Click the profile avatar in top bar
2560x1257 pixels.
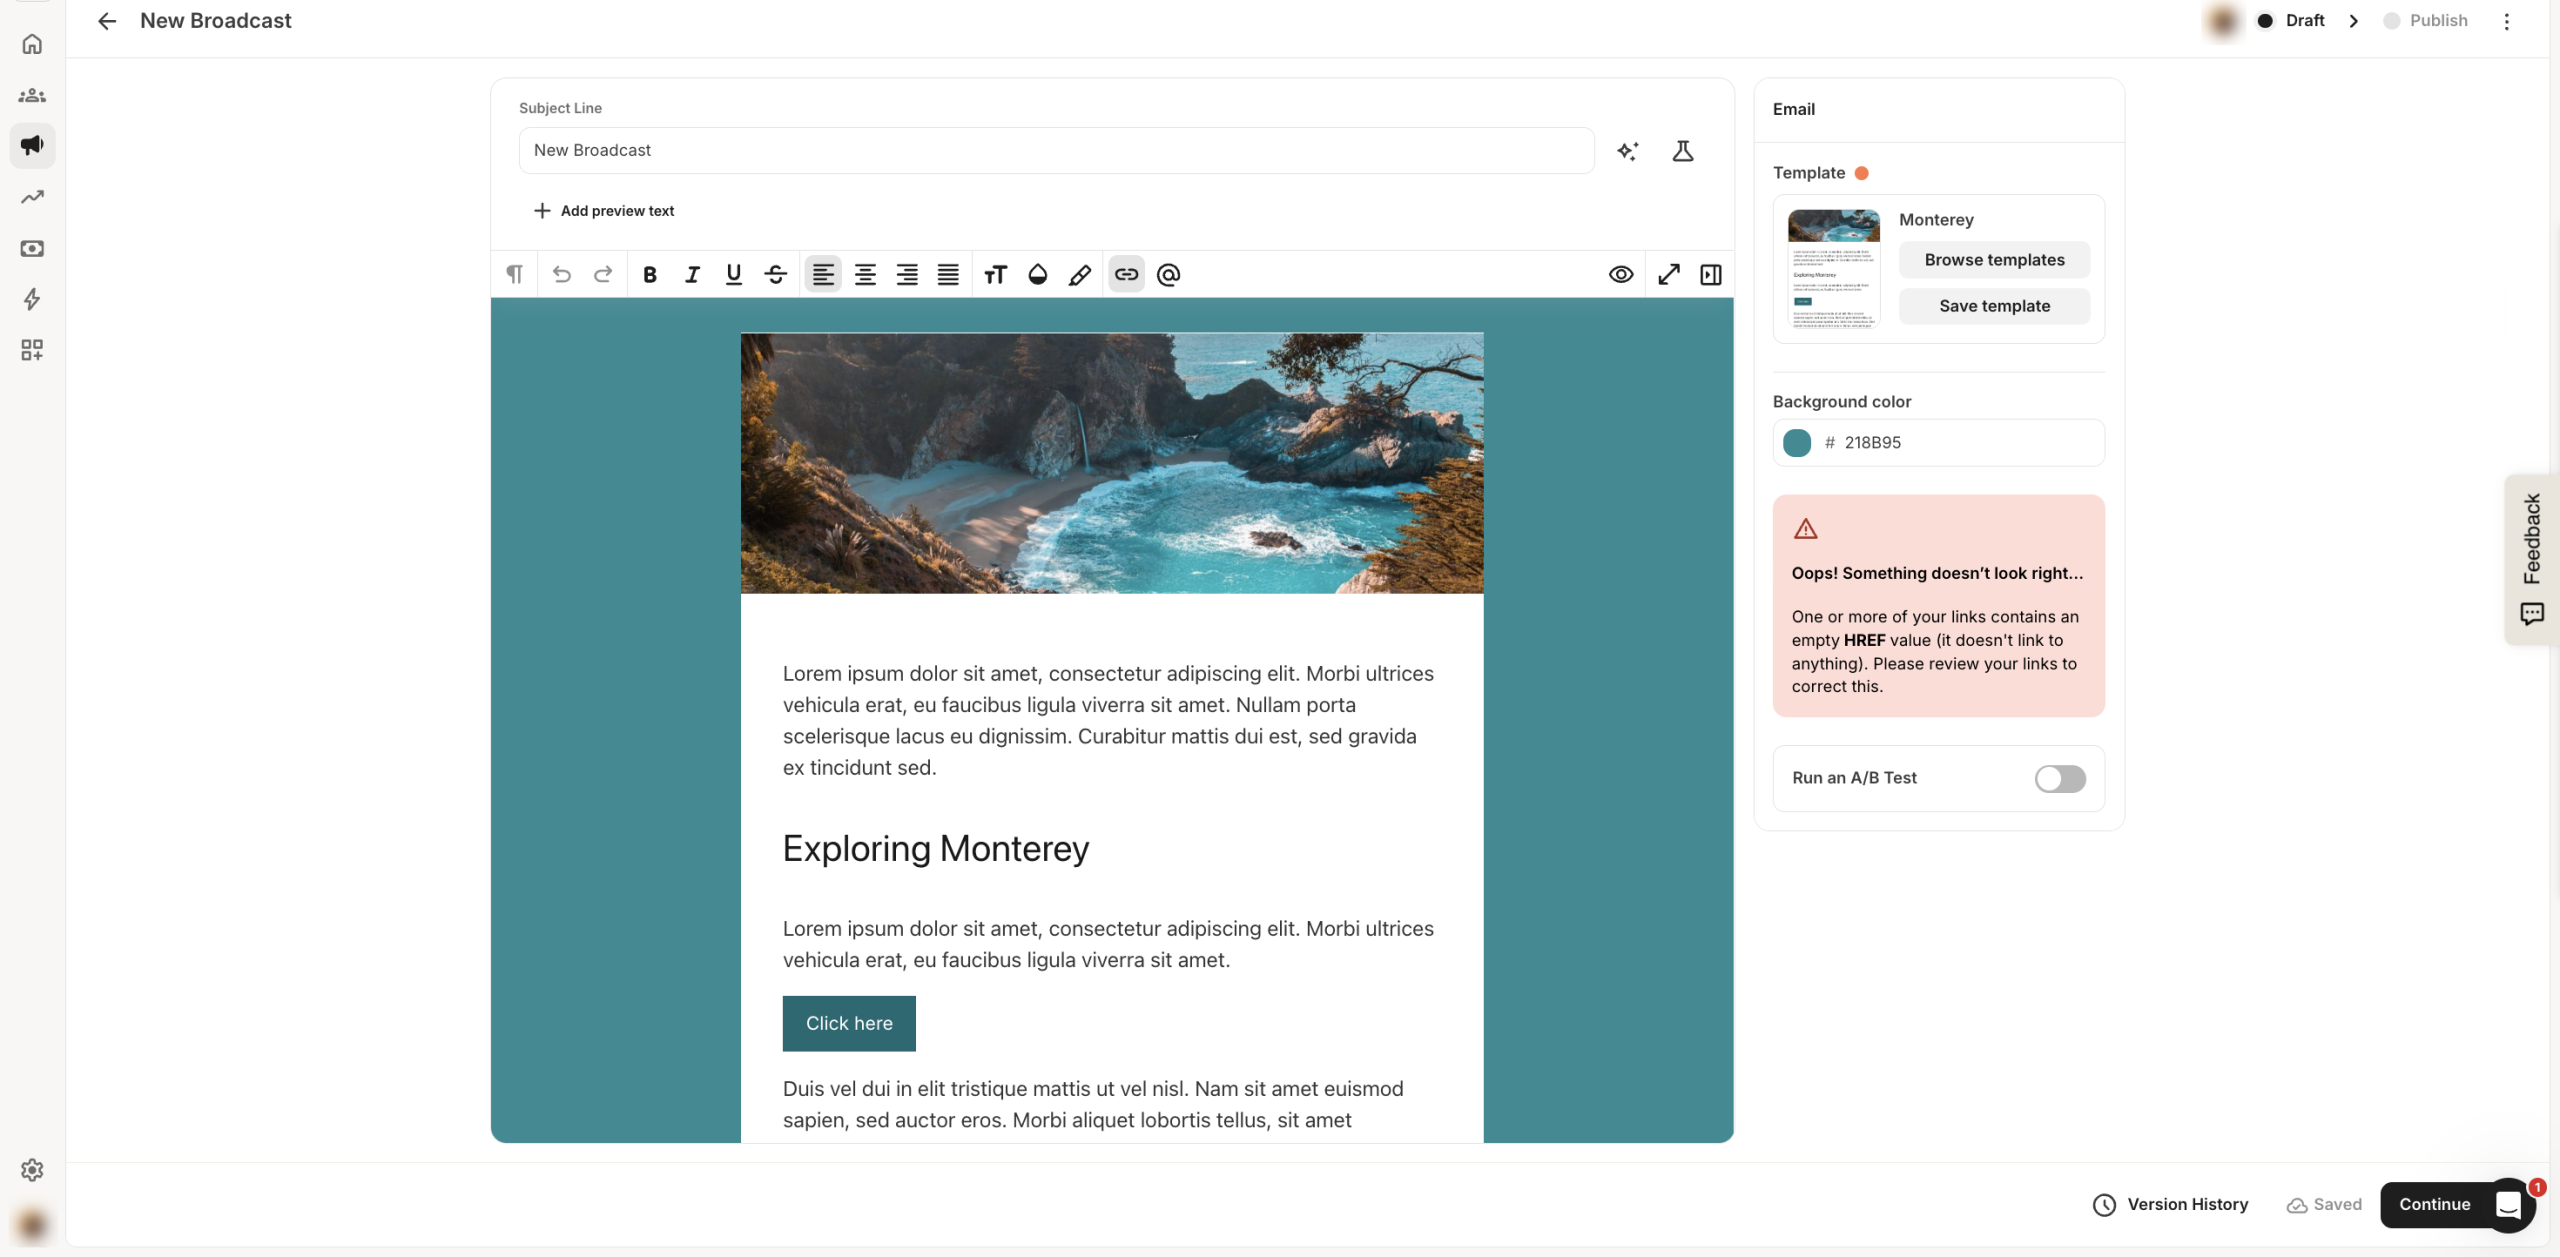(x=2222, y=21)
